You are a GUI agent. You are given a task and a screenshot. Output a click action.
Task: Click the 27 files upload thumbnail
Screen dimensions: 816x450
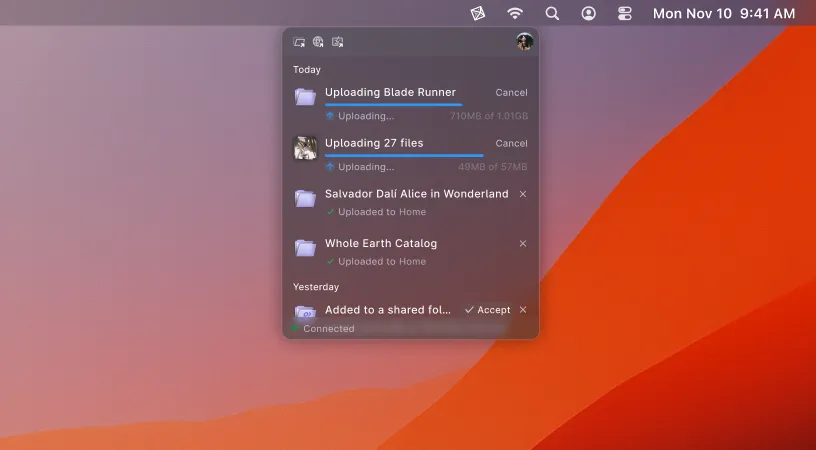[305, 148]
